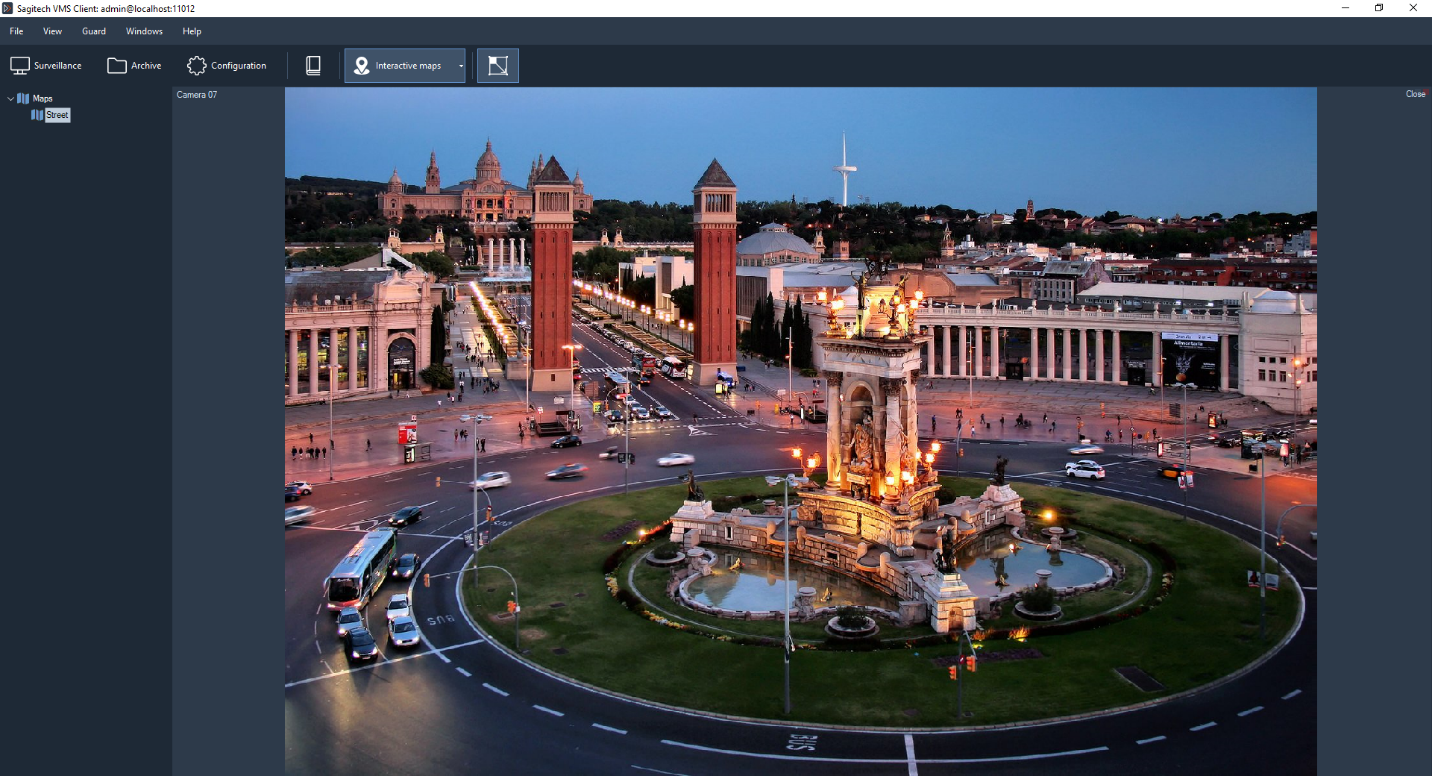This screenshot has height=776, width=1432.
Task: Click the Camera 07 title label
Action: click(197, 95)
